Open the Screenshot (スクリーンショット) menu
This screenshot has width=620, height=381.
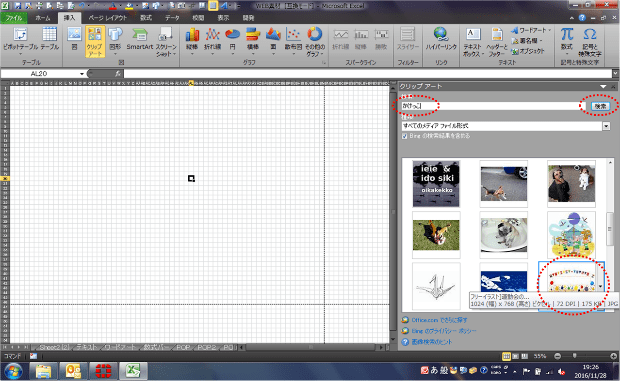click(x=166, y=41)
